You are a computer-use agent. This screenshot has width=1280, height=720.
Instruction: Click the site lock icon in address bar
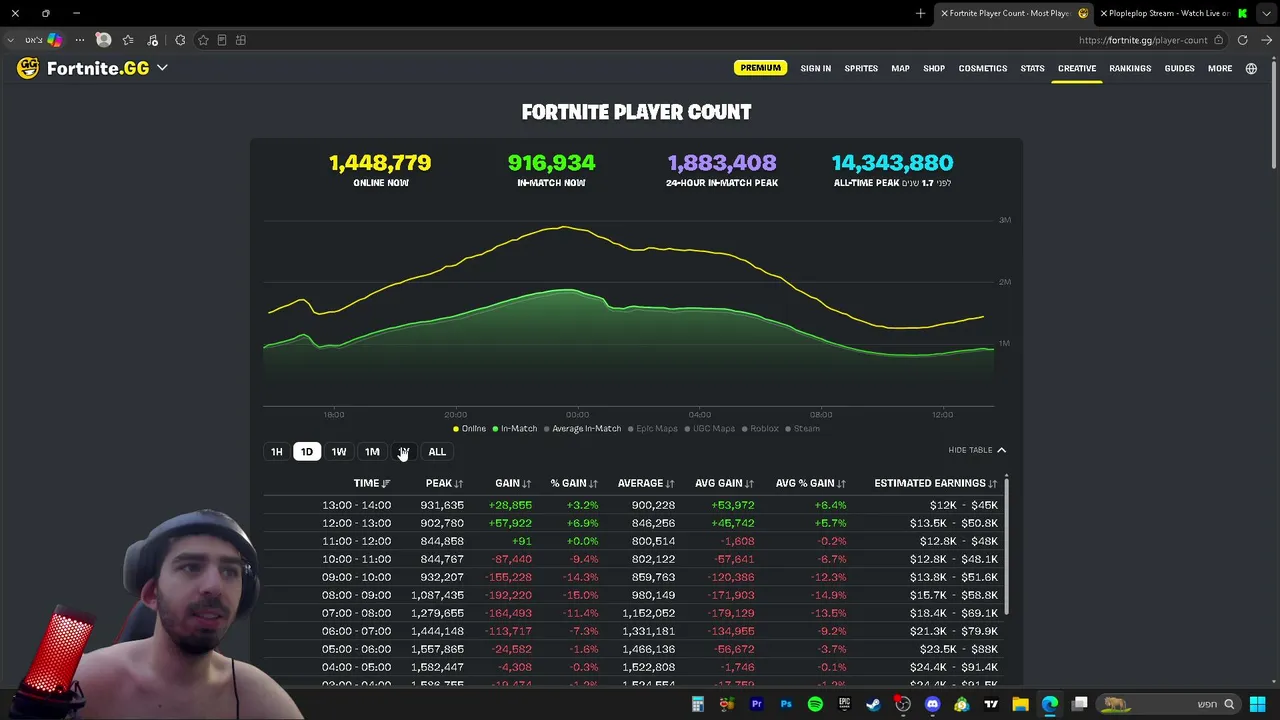click(1218, 40)
